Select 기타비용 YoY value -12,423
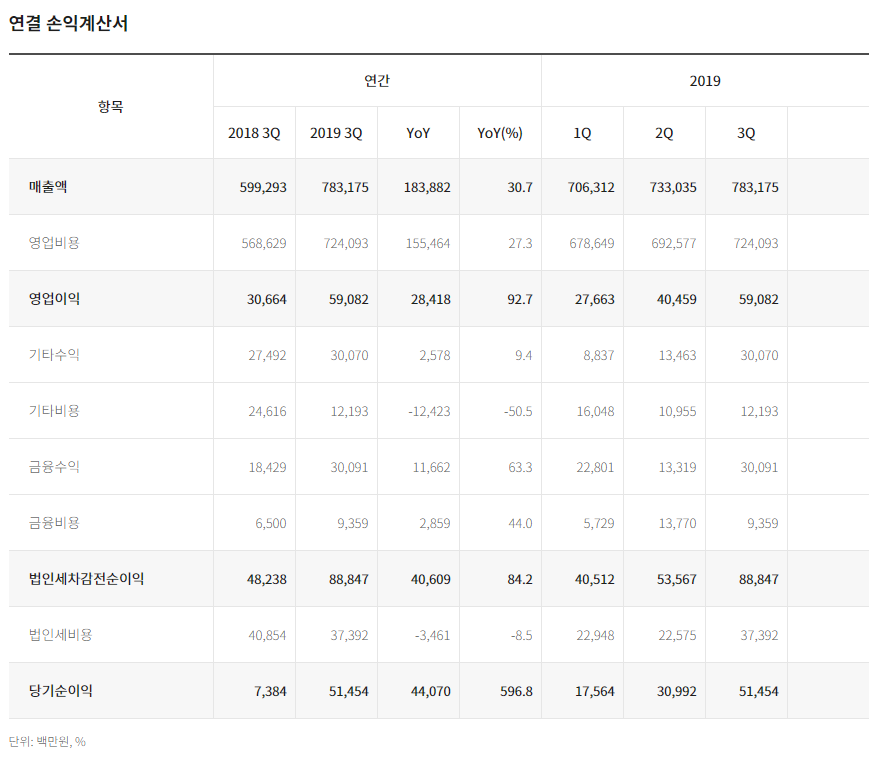The height and width of the screenshot is (763, 887). point(429,411)
